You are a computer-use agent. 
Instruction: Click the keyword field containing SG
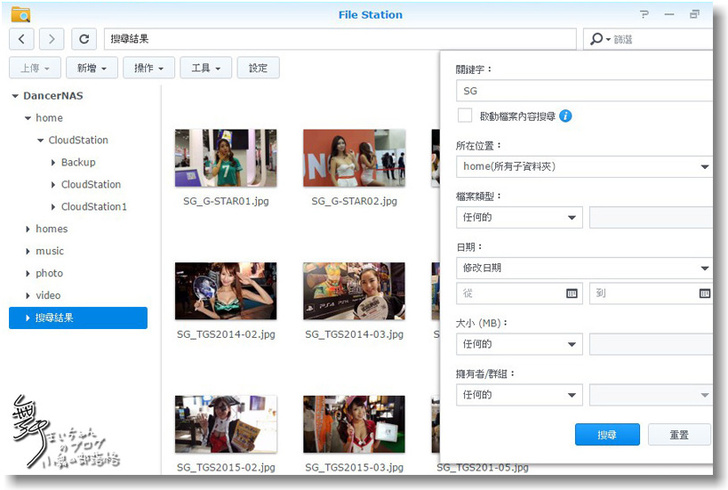coord(584,90)
